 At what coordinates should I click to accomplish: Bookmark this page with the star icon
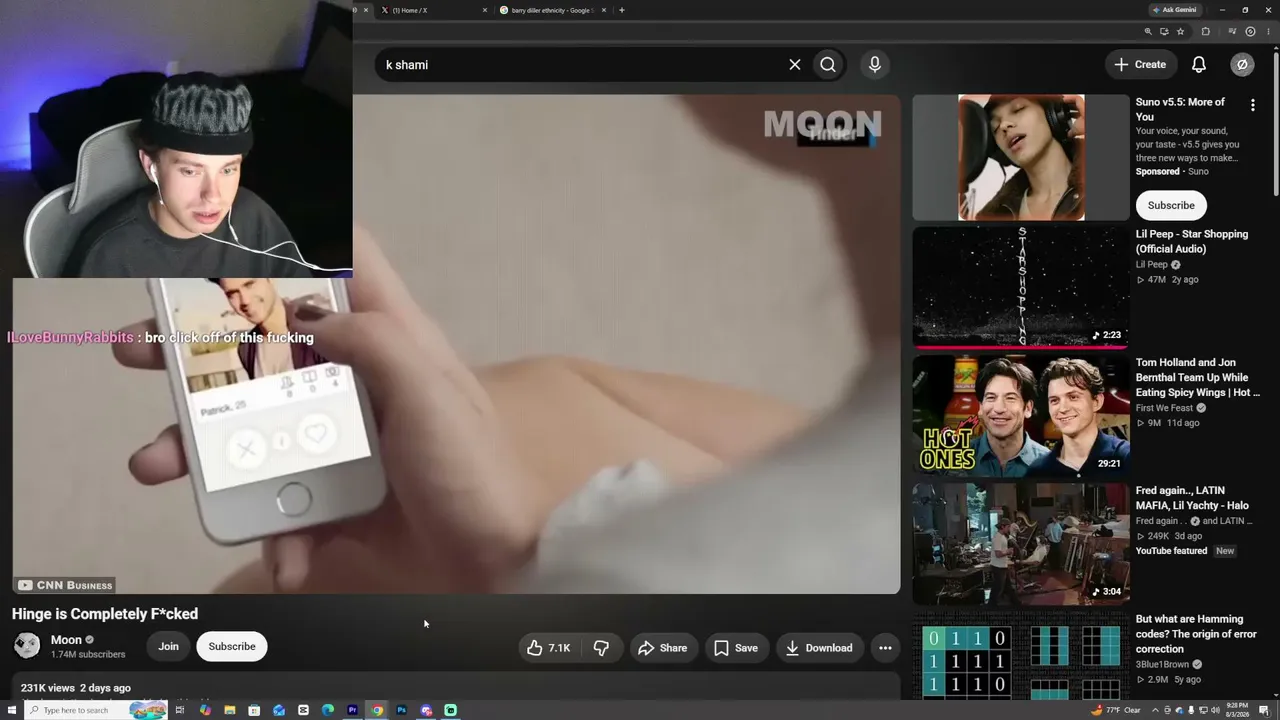[x=1180, y=31]
